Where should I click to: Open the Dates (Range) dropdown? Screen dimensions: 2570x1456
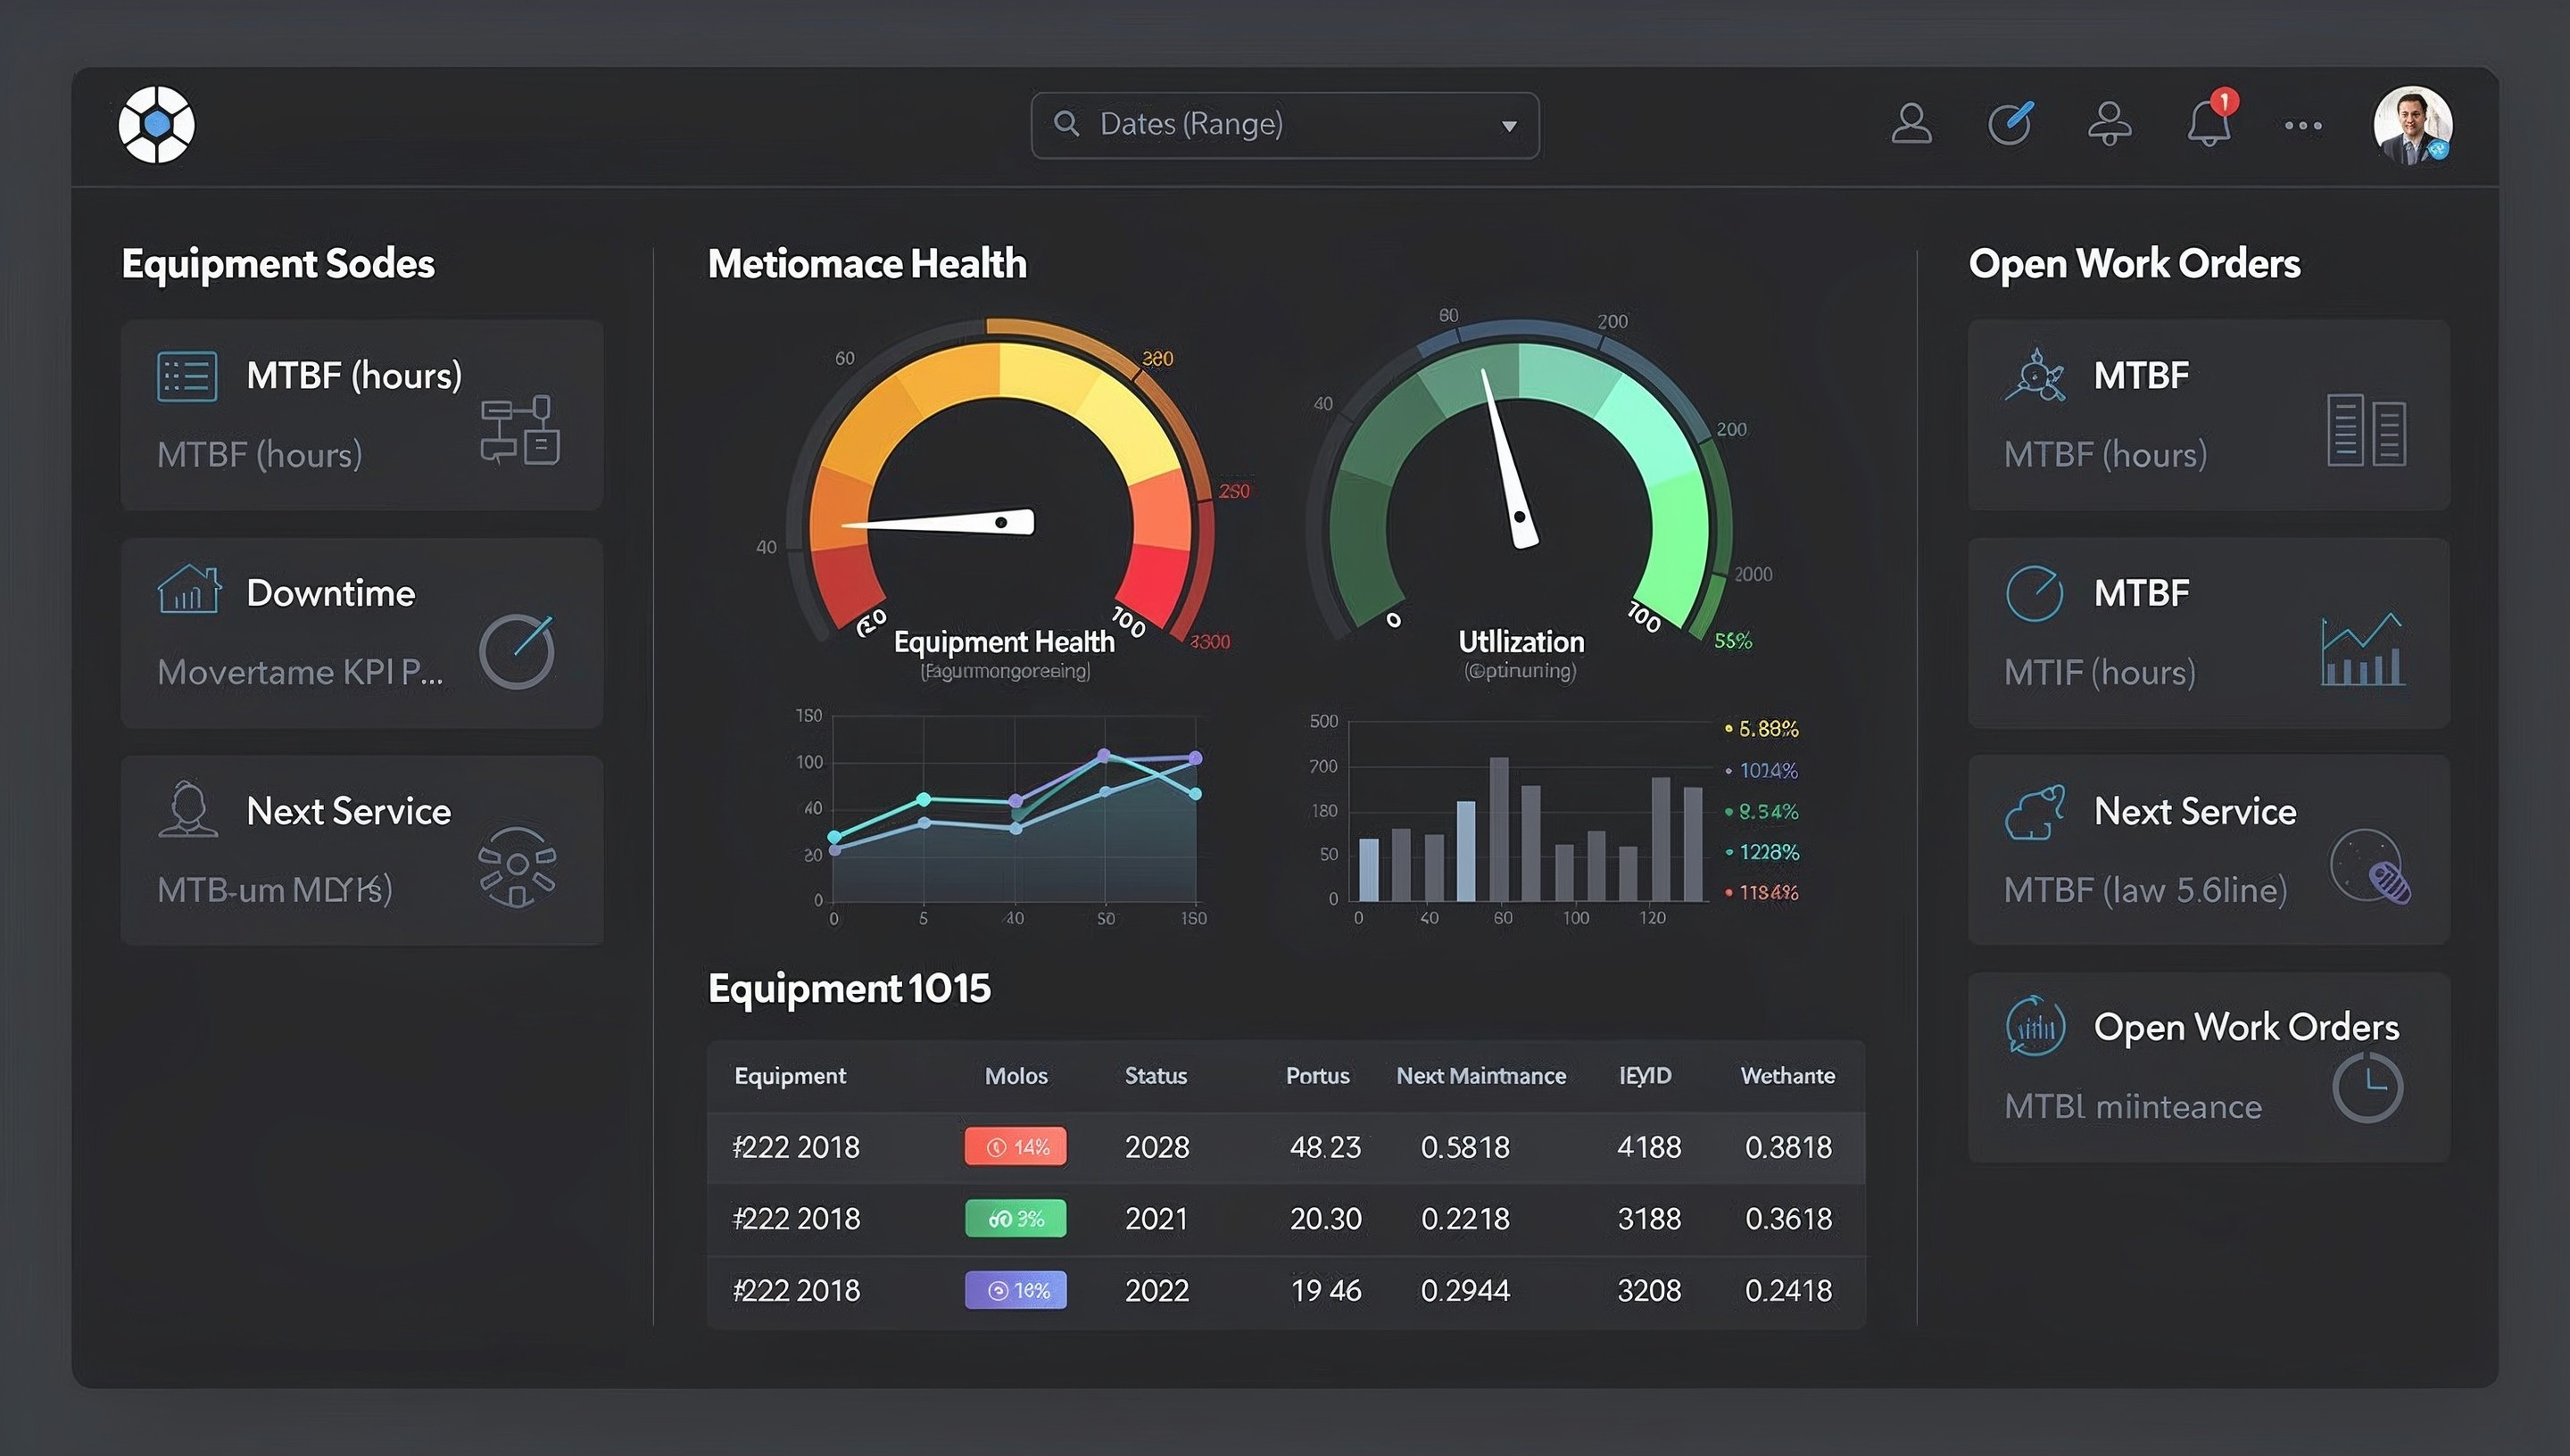(x=1284, y=124)
